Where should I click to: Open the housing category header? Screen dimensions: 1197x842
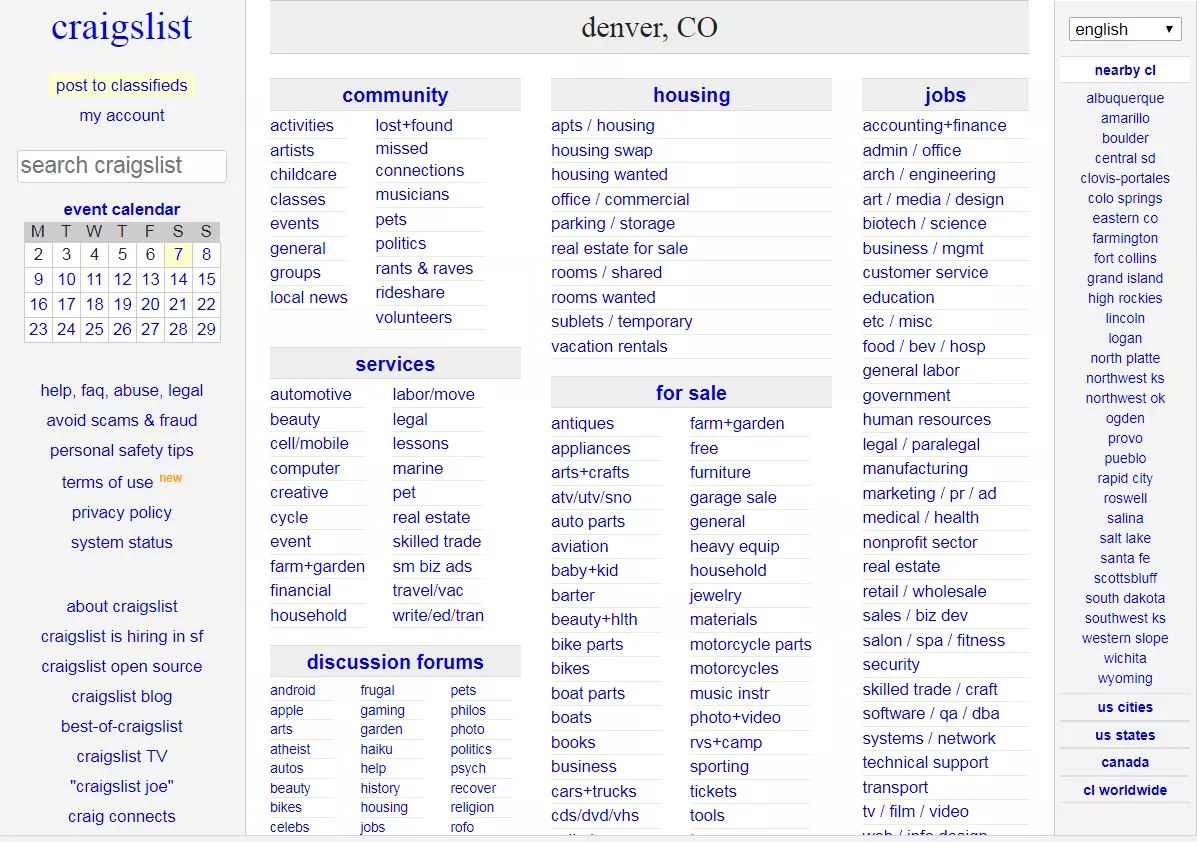691,95
